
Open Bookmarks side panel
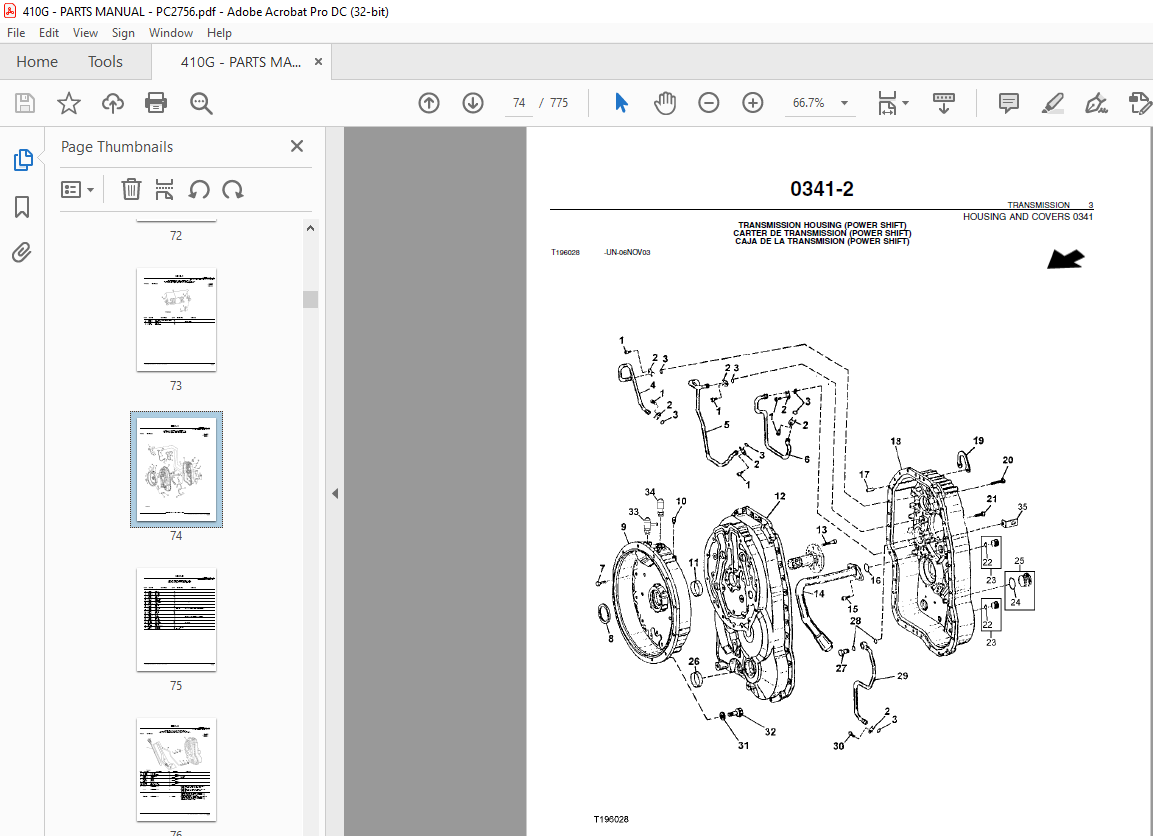tap(22, 207)
